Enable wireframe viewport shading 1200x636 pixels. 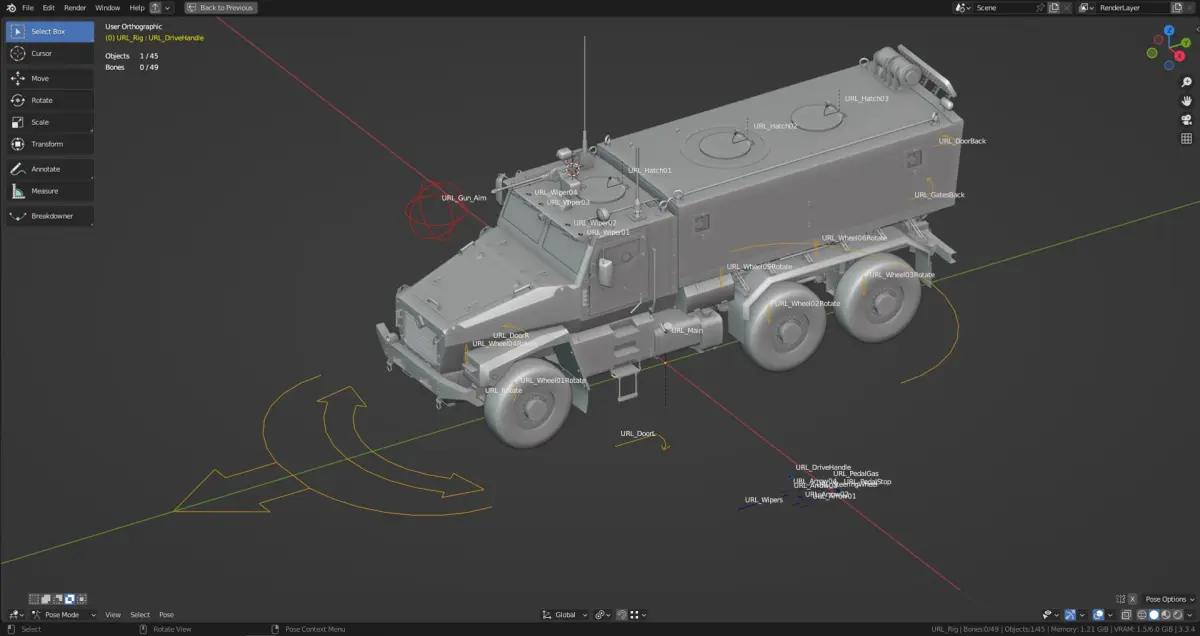coord(1142,614)
